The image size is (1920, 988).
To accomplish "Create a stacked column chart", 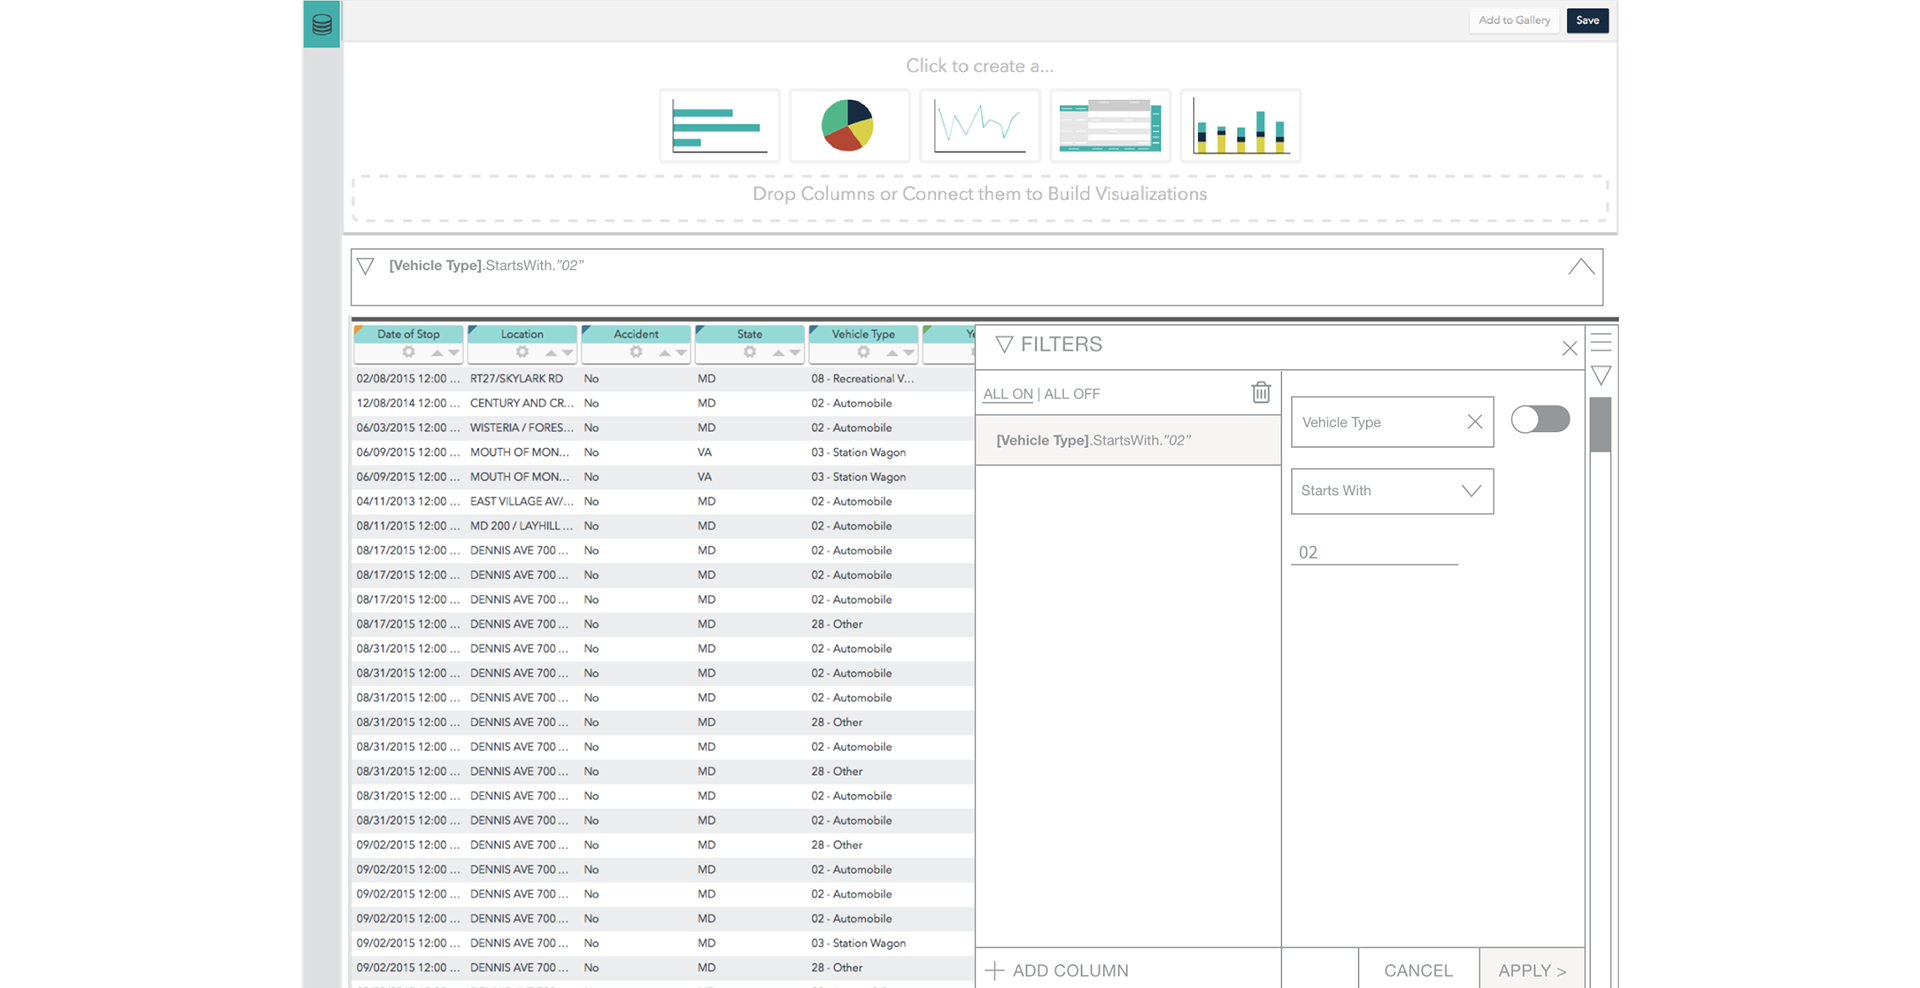I will click(x=1240, y=126).
